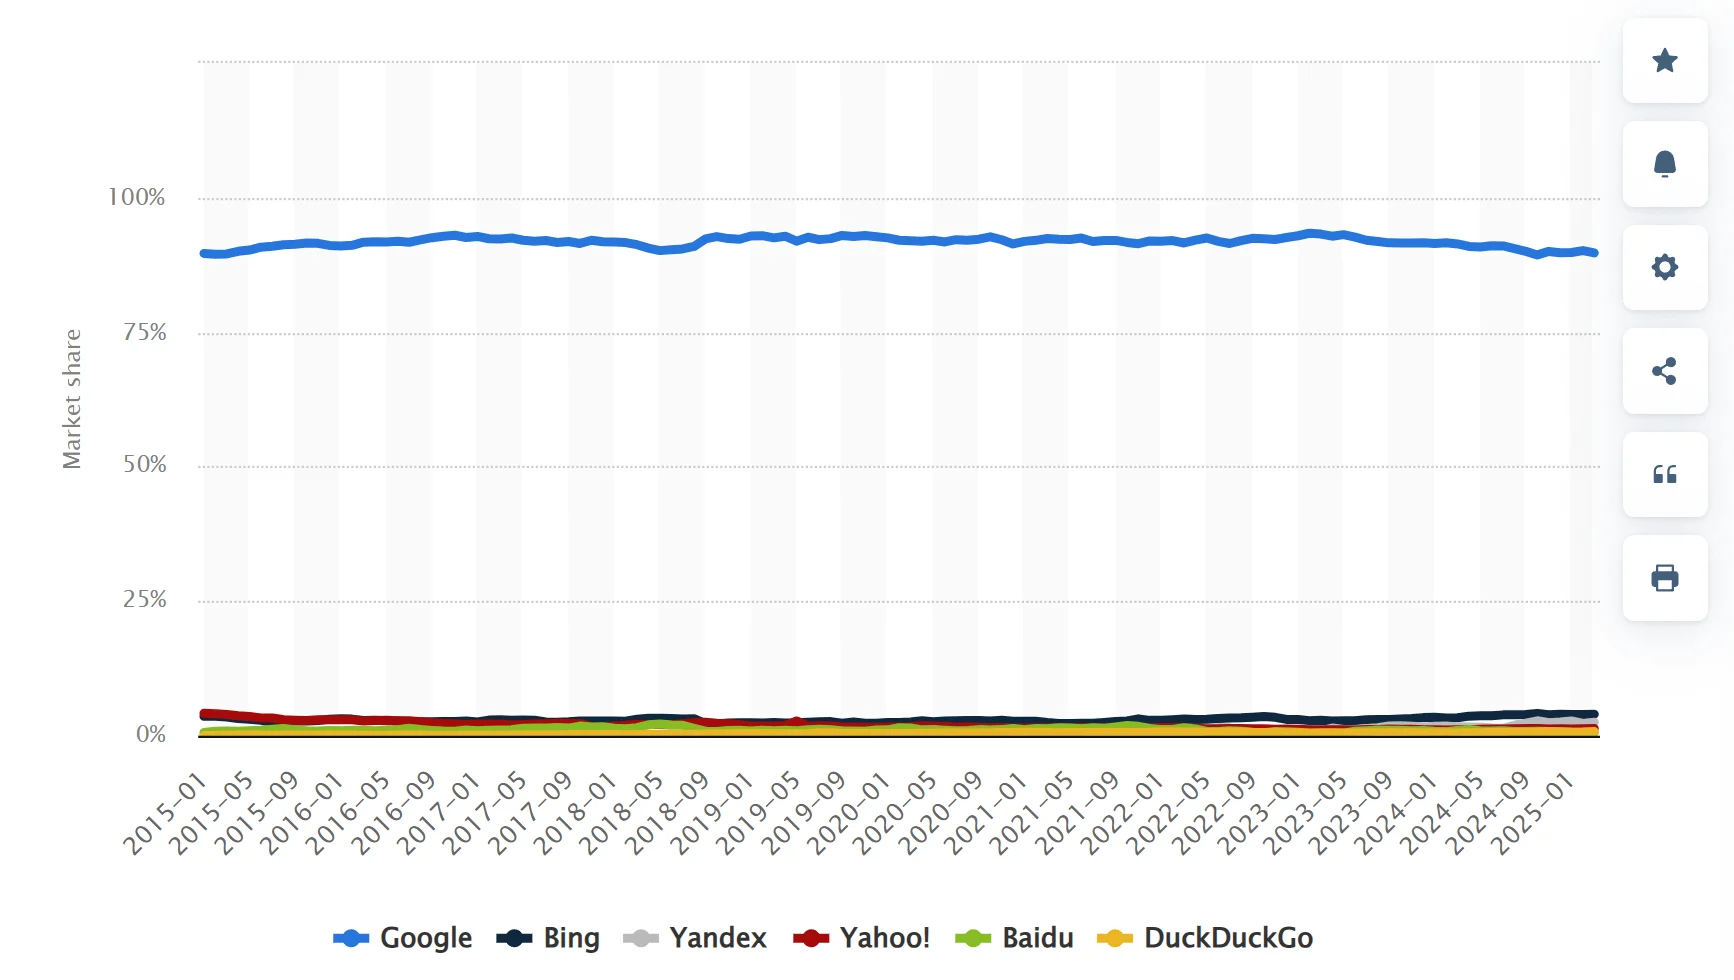Click the orange DuckDuckGo legend marker

point(1114,938)
